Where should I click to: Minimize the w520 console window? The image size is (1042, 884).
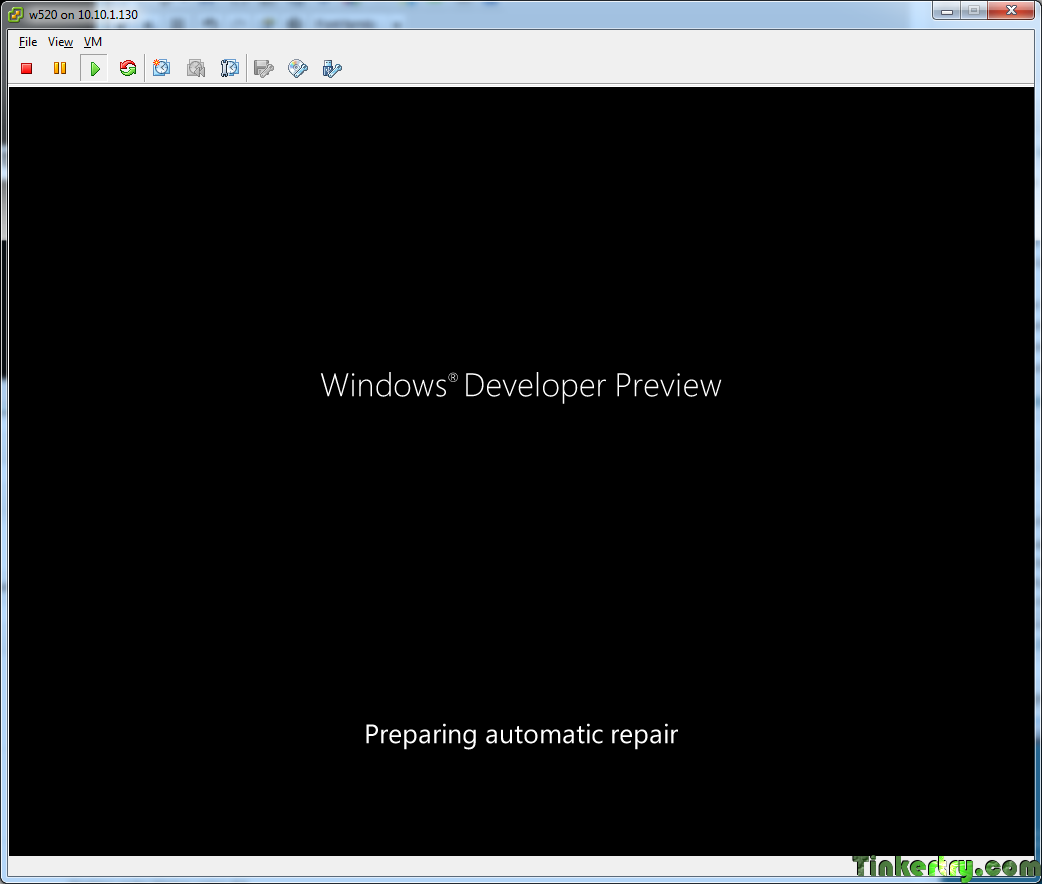(947, 11)
